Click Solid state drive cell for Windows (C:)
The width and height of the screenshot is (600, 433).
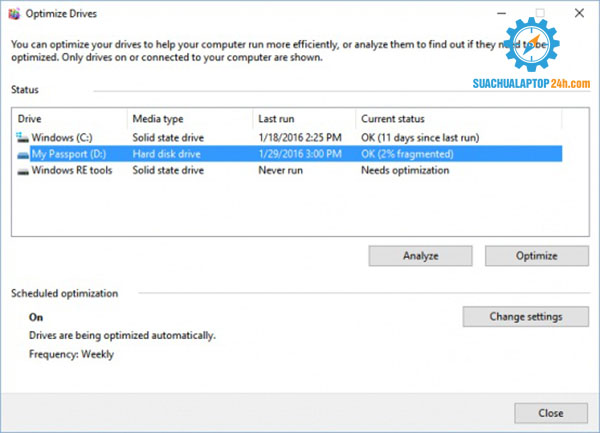[x=168, y=138]
